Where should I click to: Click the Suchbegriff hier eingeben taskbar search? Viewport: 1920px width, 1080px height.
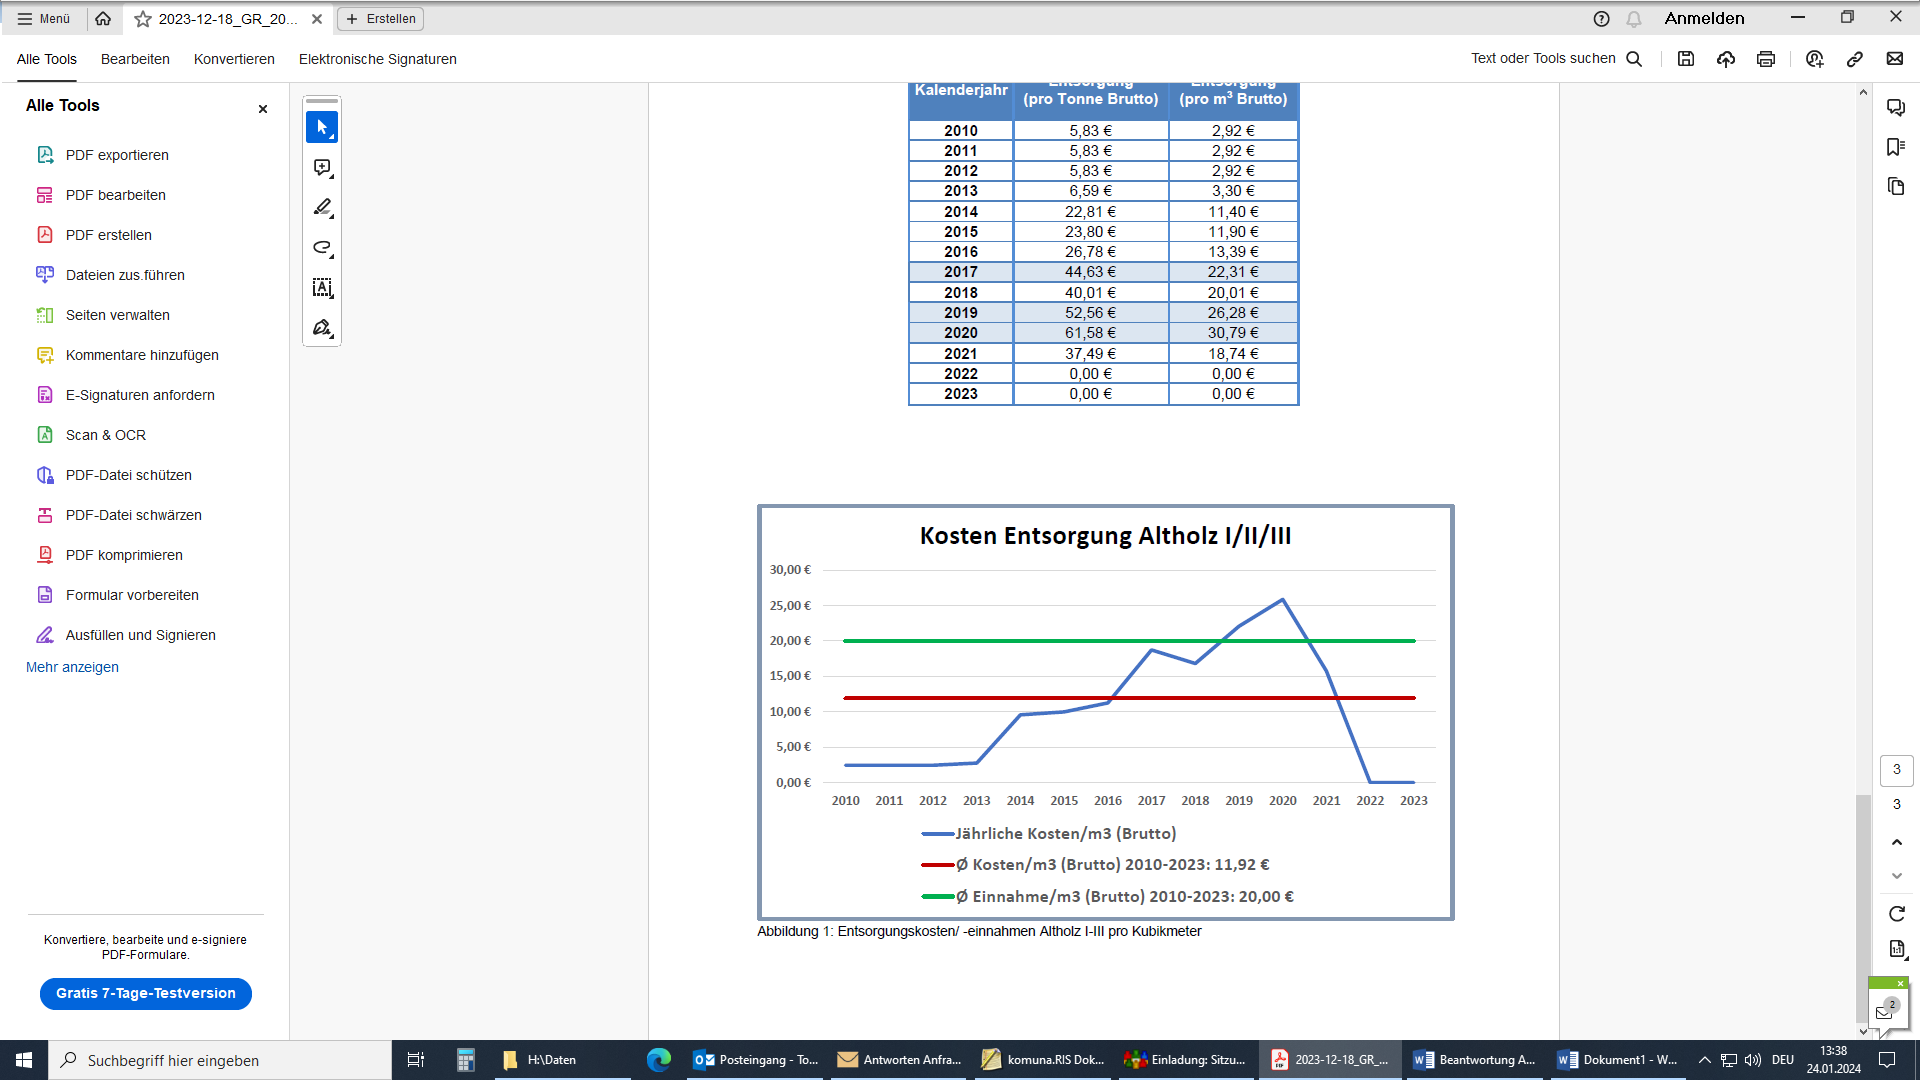tap(220, 1060)
